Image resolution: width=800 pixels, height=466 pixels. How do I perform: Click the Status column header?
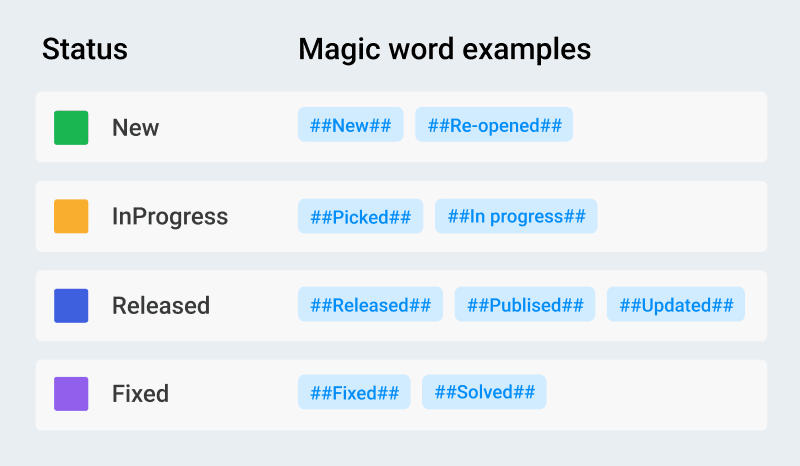[x=85, y=49]
